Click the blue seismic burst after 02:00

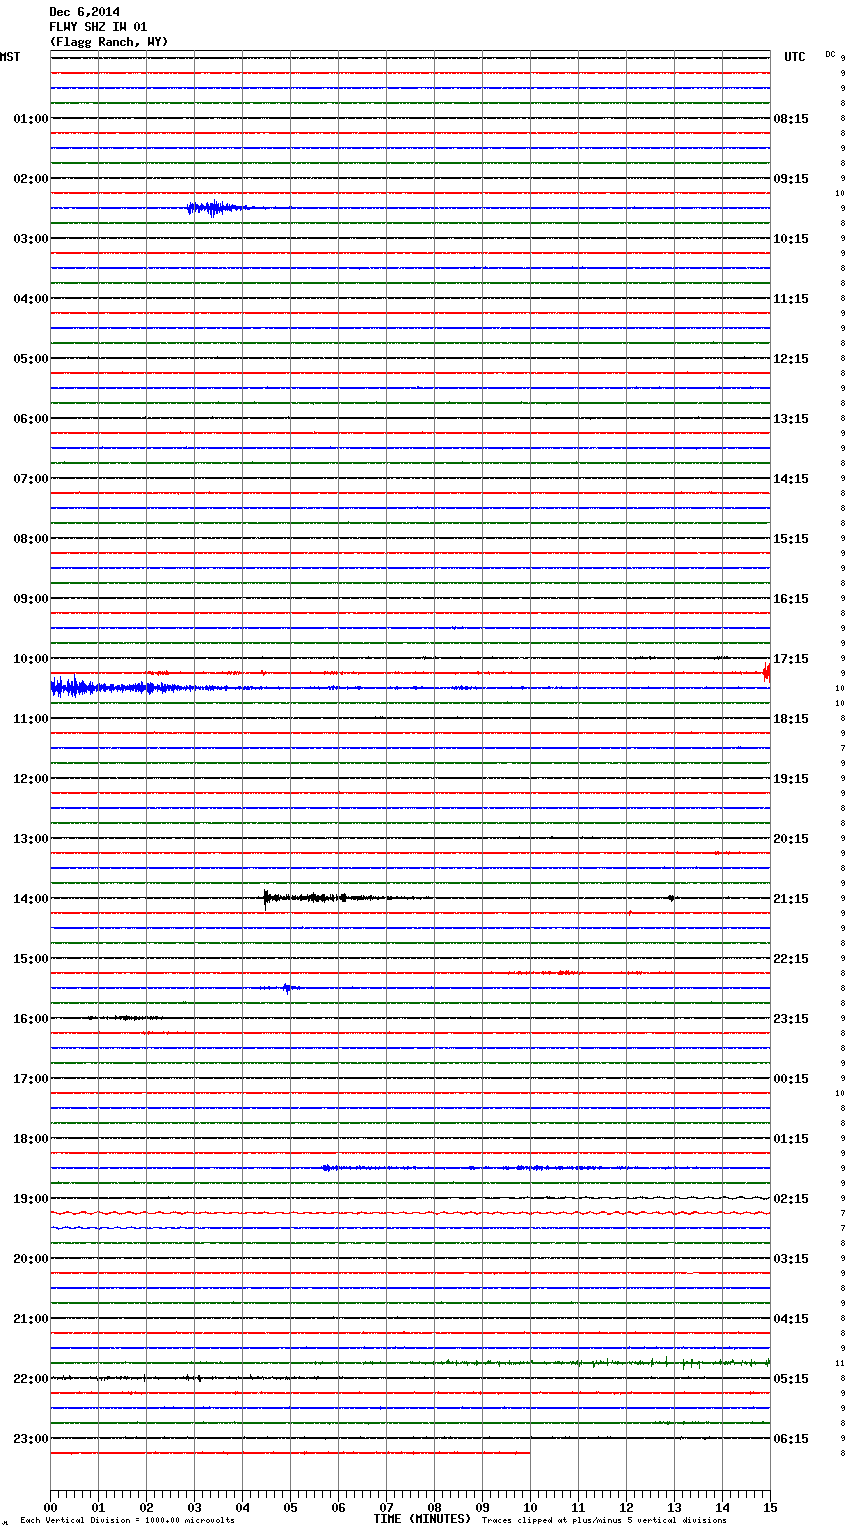pos(217,208)
